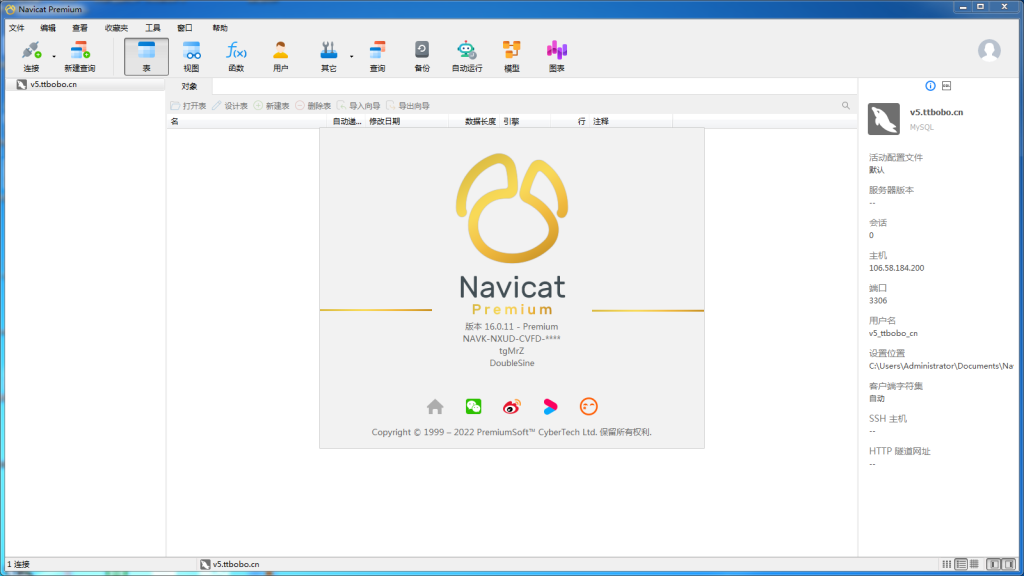The width and height of the screenshot is (1024, 576).
Task: Select the 自动运行 (Automation) toolbar icon
Action: pyautogui.click(x=466, y=55)
